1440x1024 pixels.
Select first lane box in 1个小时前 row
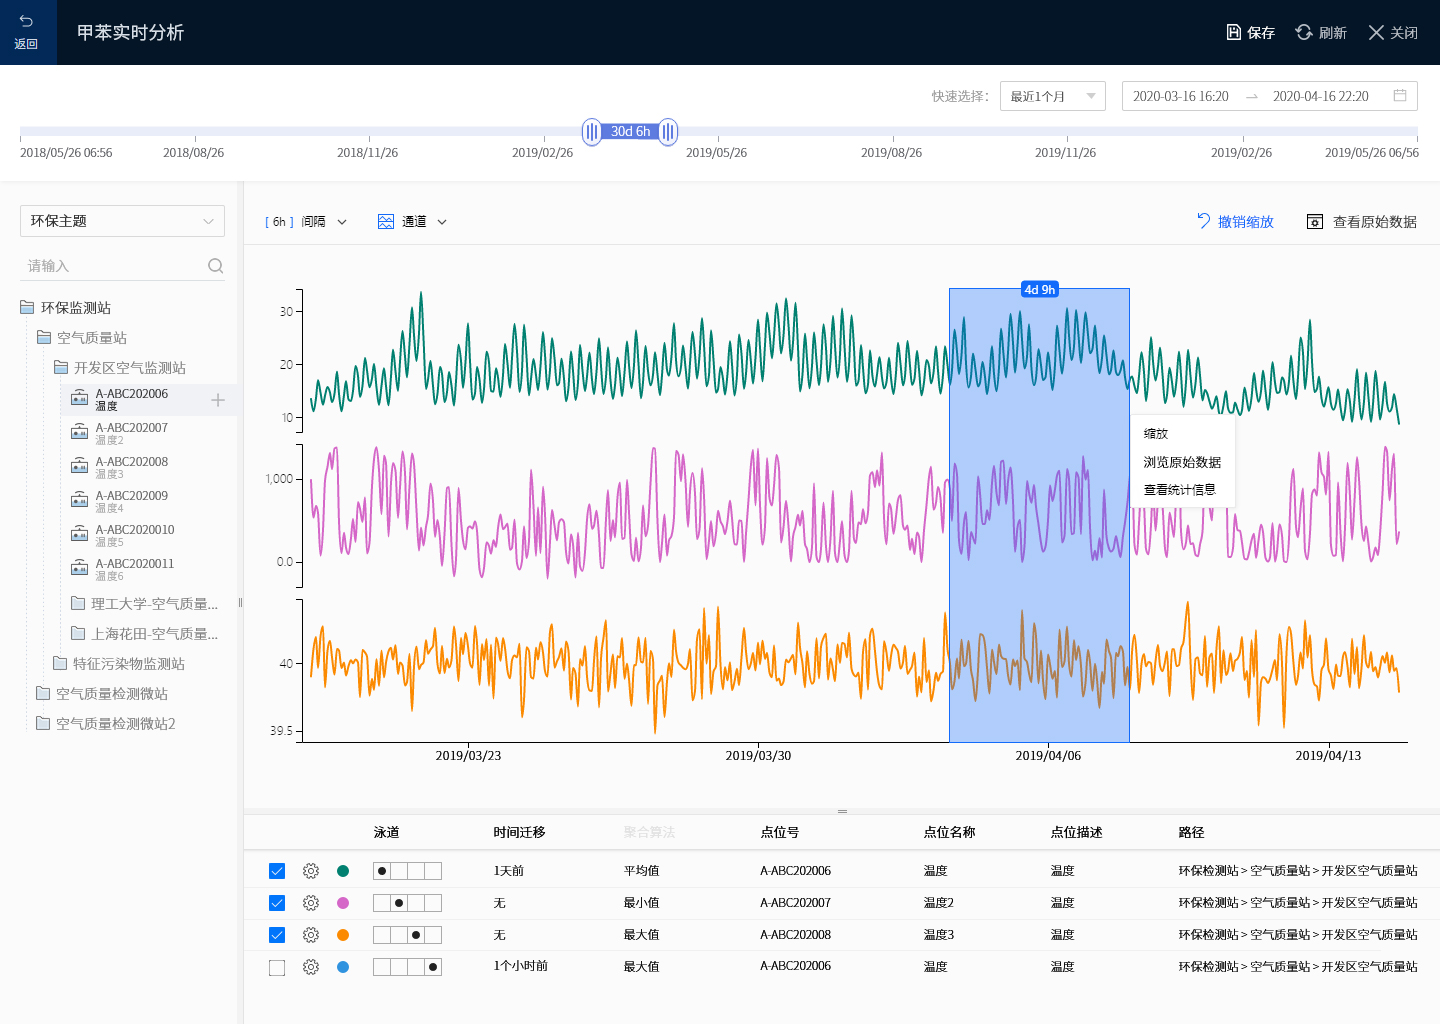[x=382, y=967]
